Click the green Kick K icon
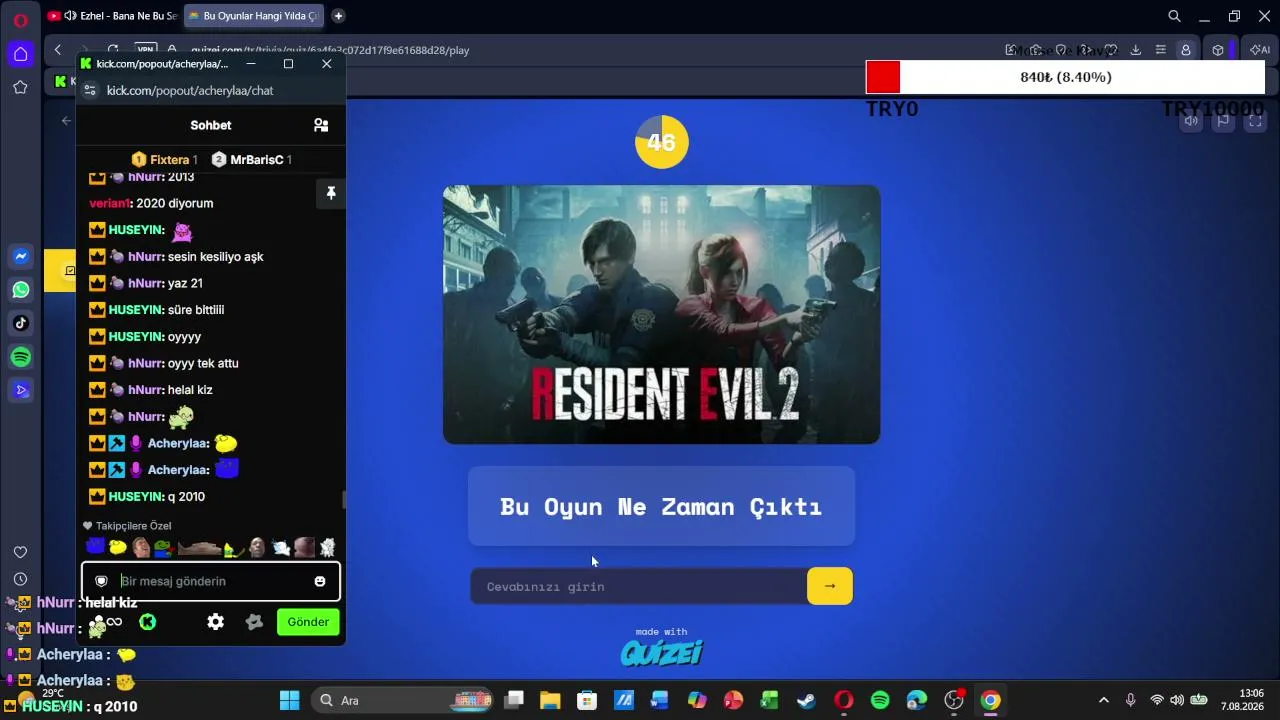 [x=148, y=622]
